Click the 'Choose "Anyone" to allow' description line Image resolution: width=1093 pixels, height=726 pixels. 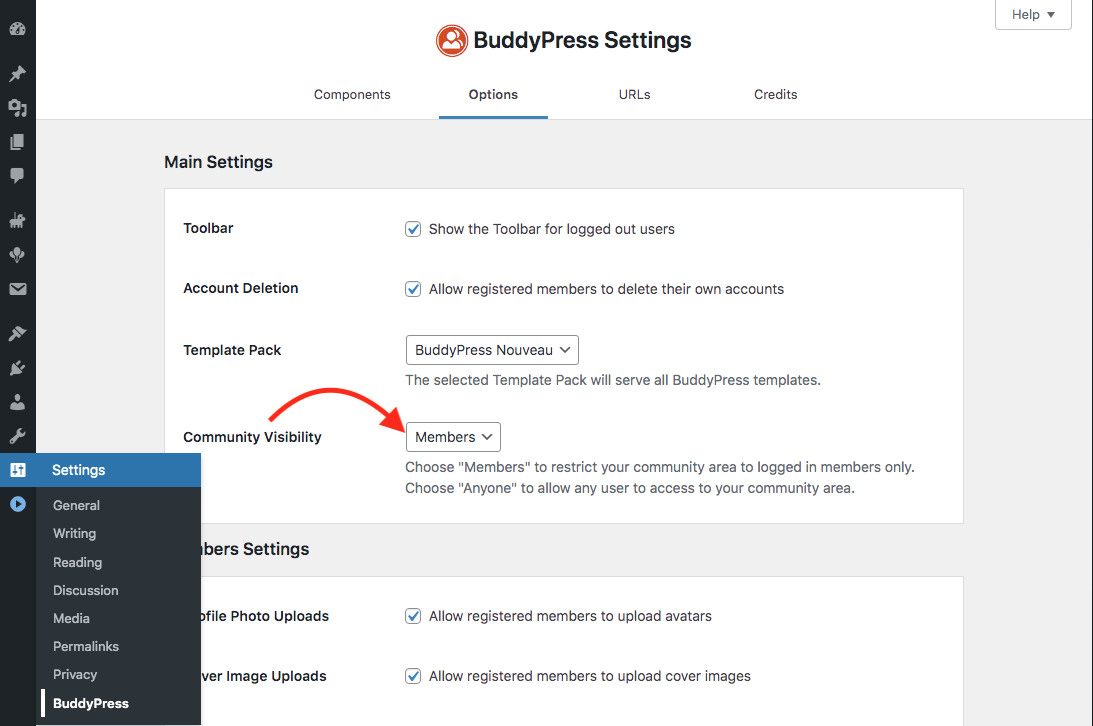click(x=629, y=488)
